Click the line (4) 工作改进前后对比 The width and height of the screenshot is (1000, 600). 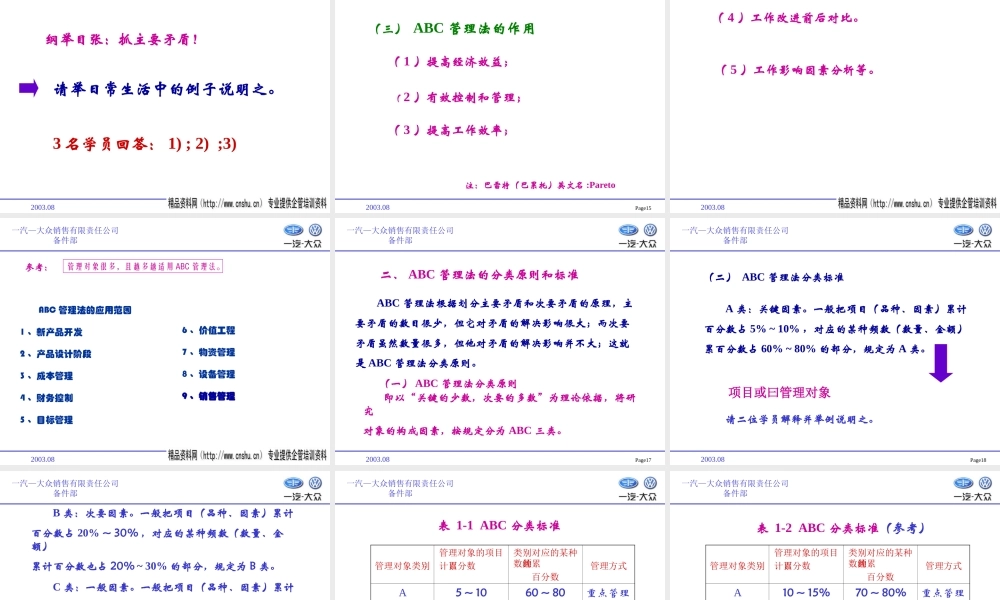click(788, 18)
